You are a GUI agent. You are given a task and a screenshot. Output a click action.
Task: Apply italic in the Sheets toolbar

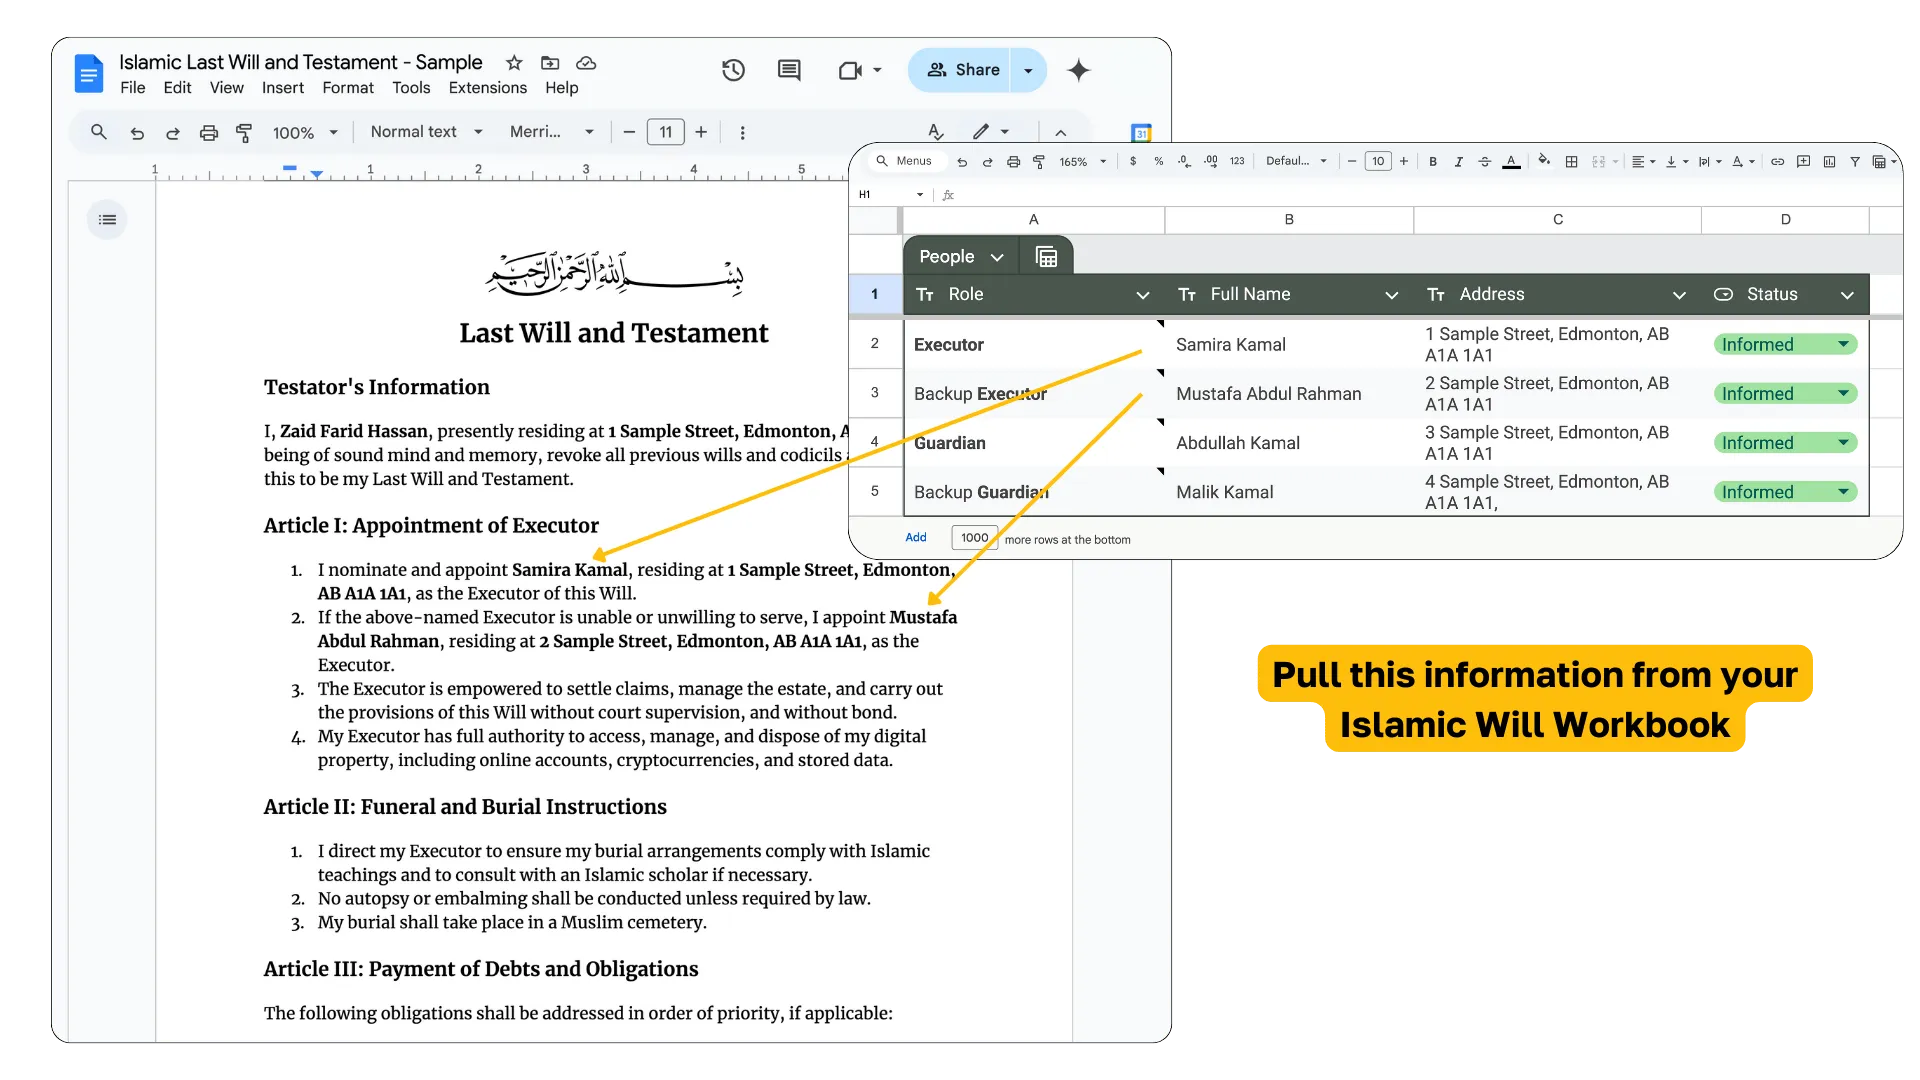[1458, 161]
